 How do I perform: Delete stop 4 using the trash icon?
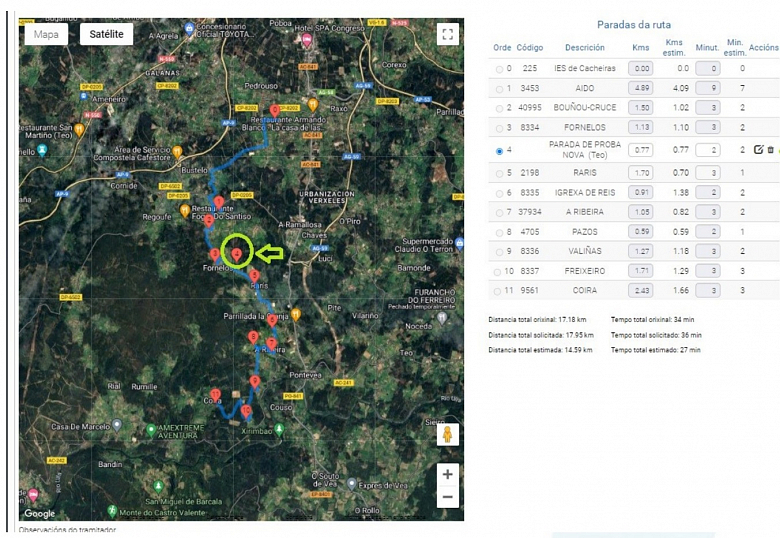click(x=770, y=150)
